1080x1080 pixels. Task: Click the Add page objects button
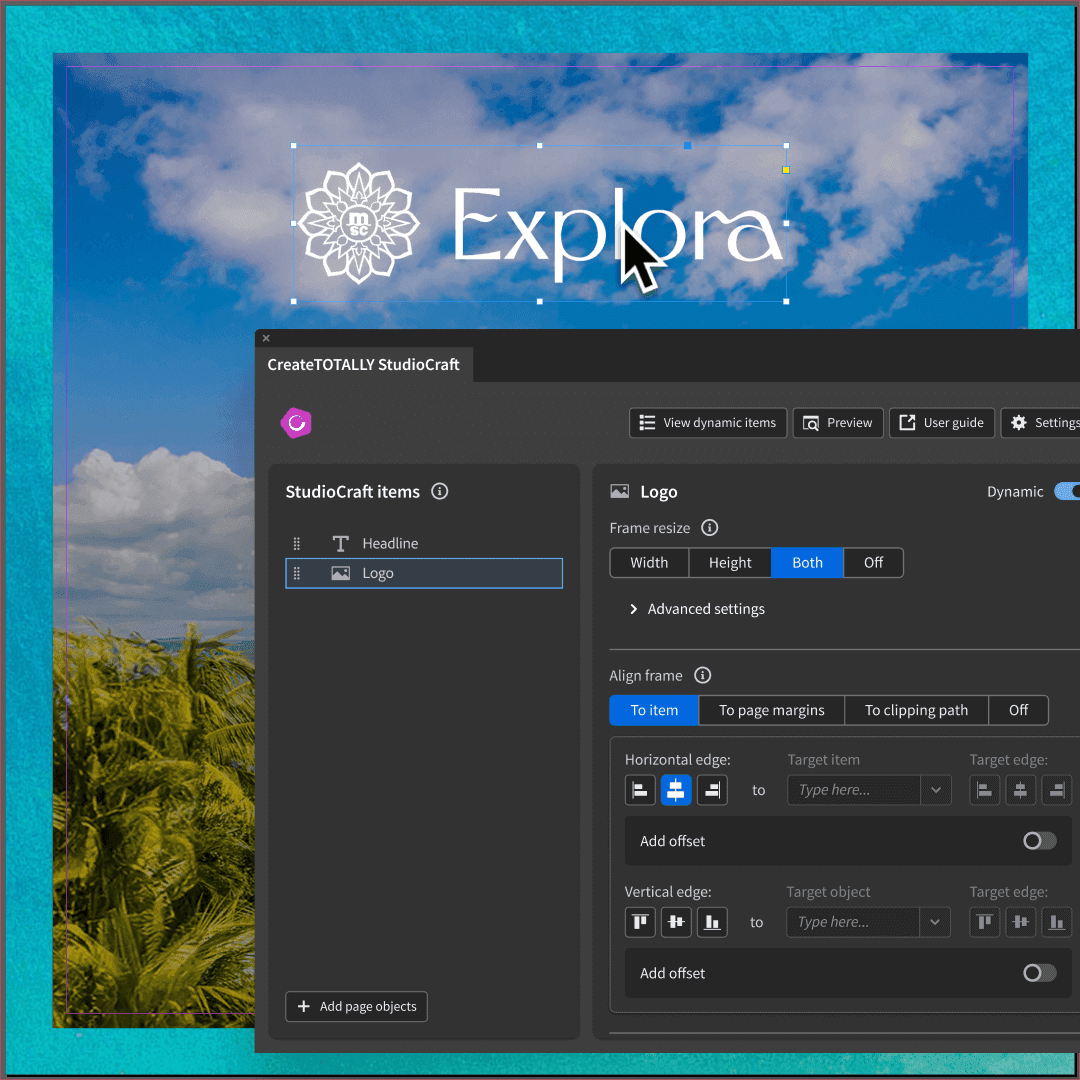(356, 1007)
